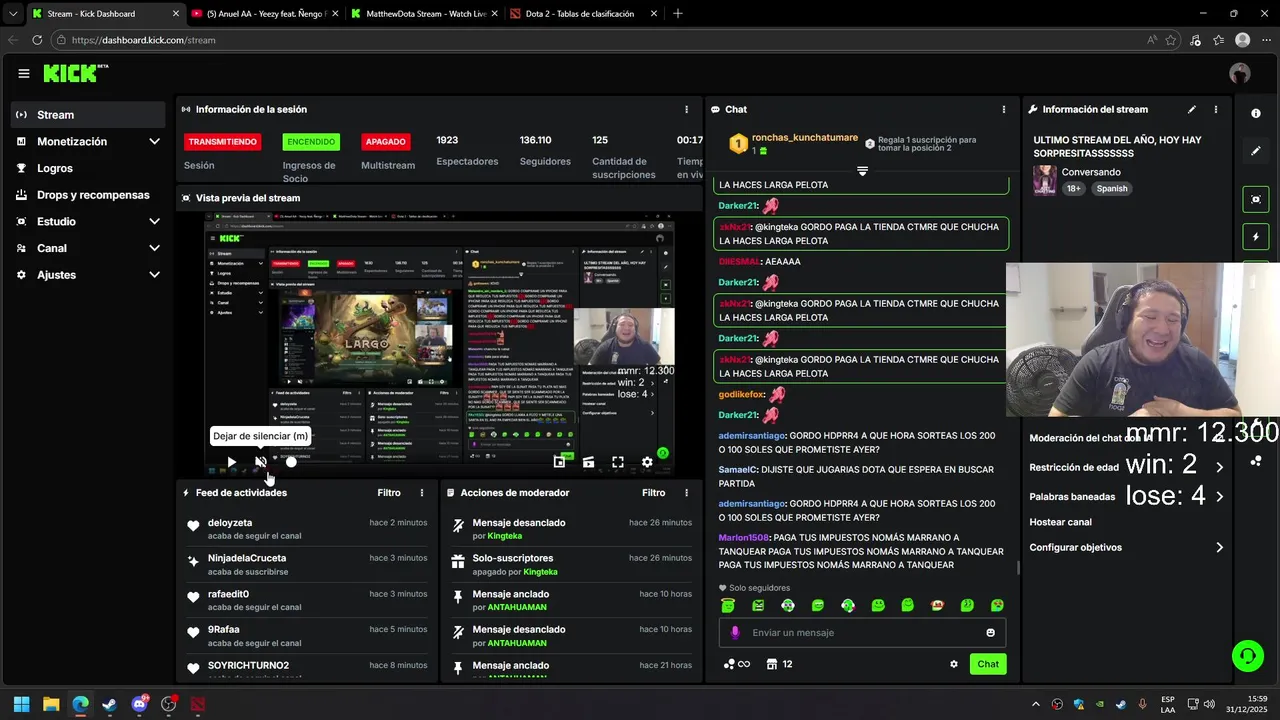The height and width of the screenshot is (720, 1280).
Task: Open Logros in the left sidebar
Action: point(88,168)
